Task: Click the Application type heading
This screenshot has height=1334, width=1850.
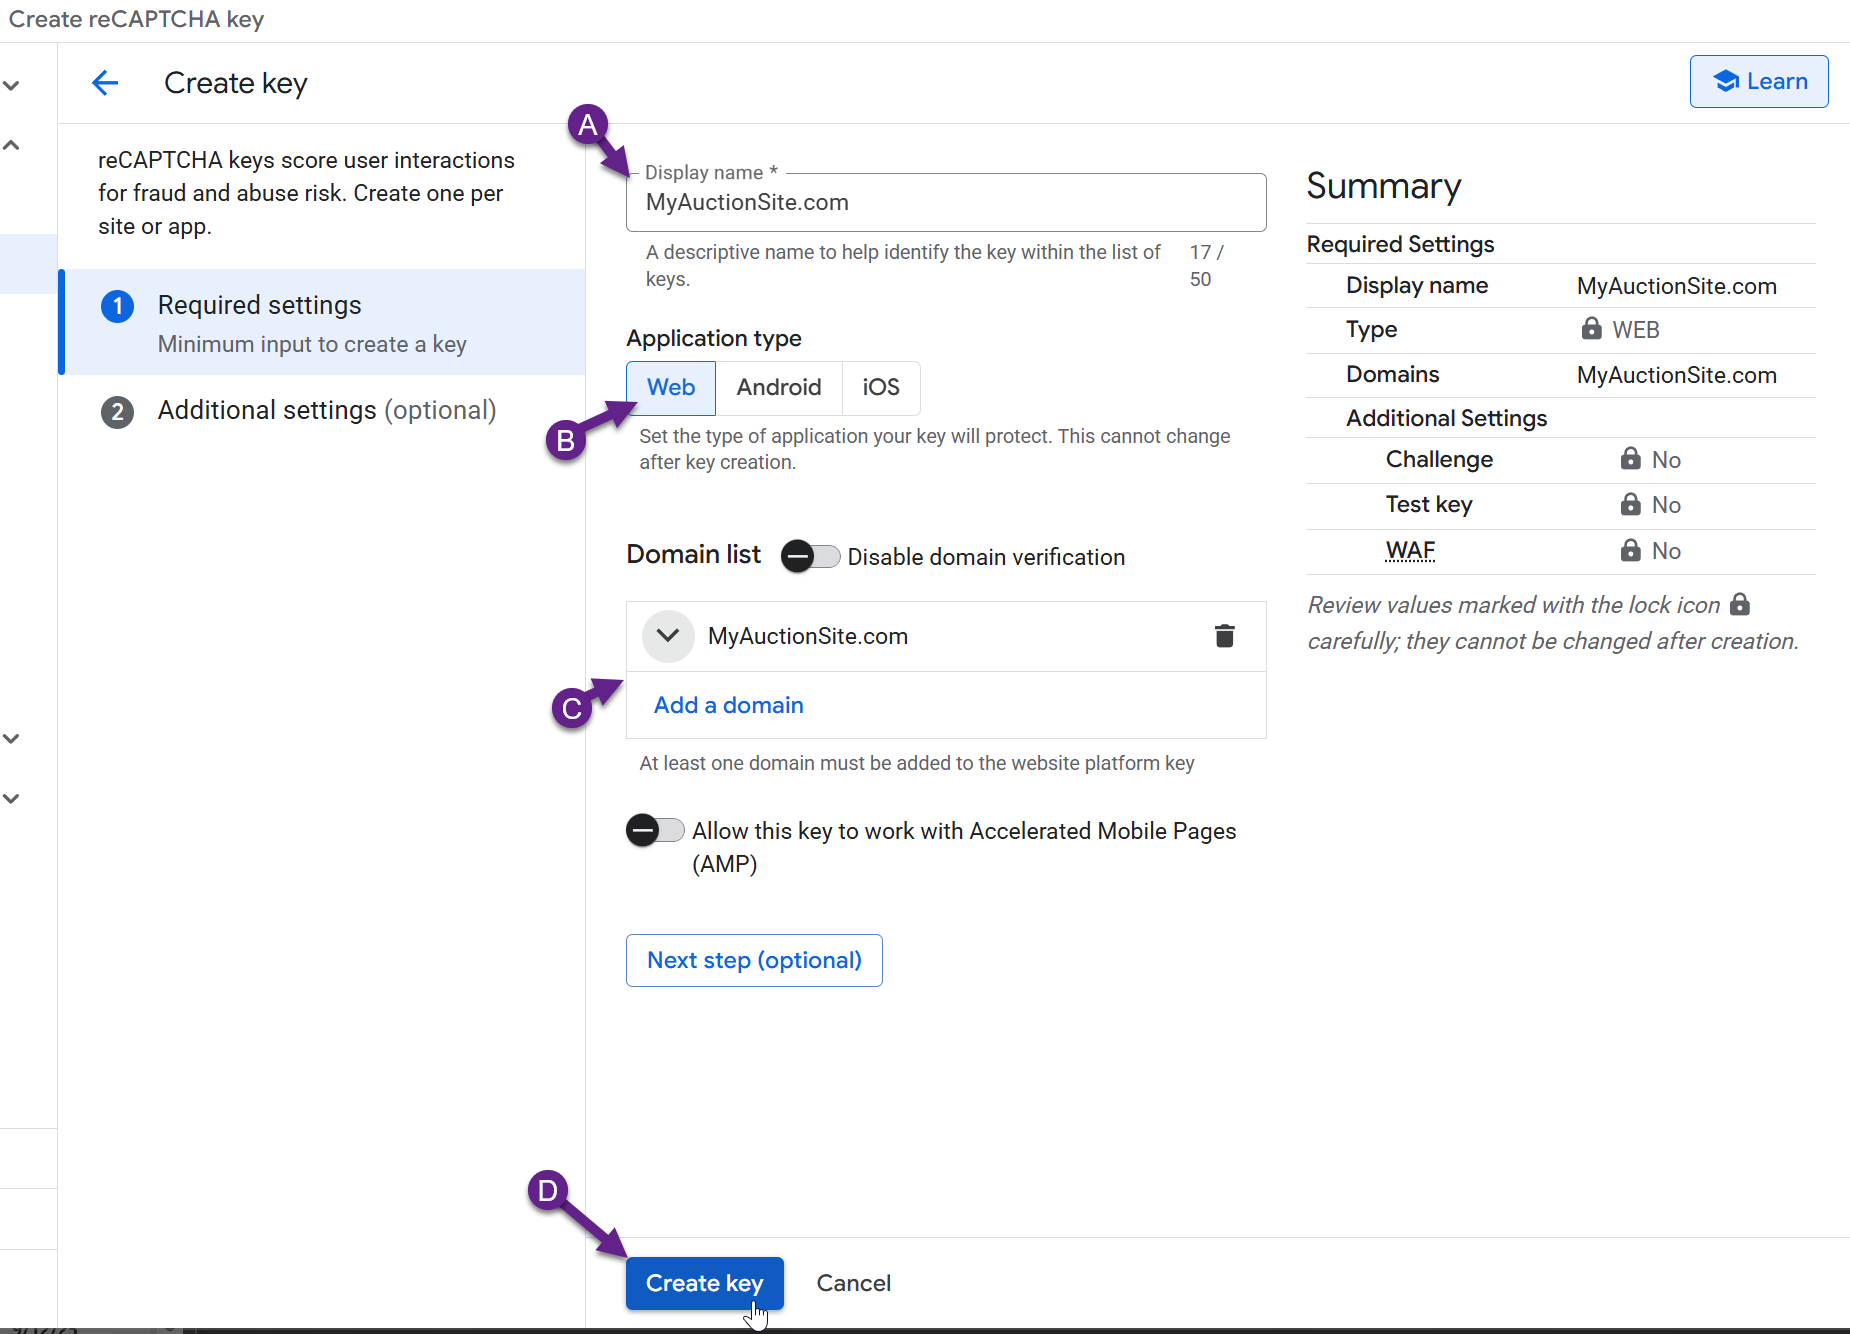Action: coord(714,338)
